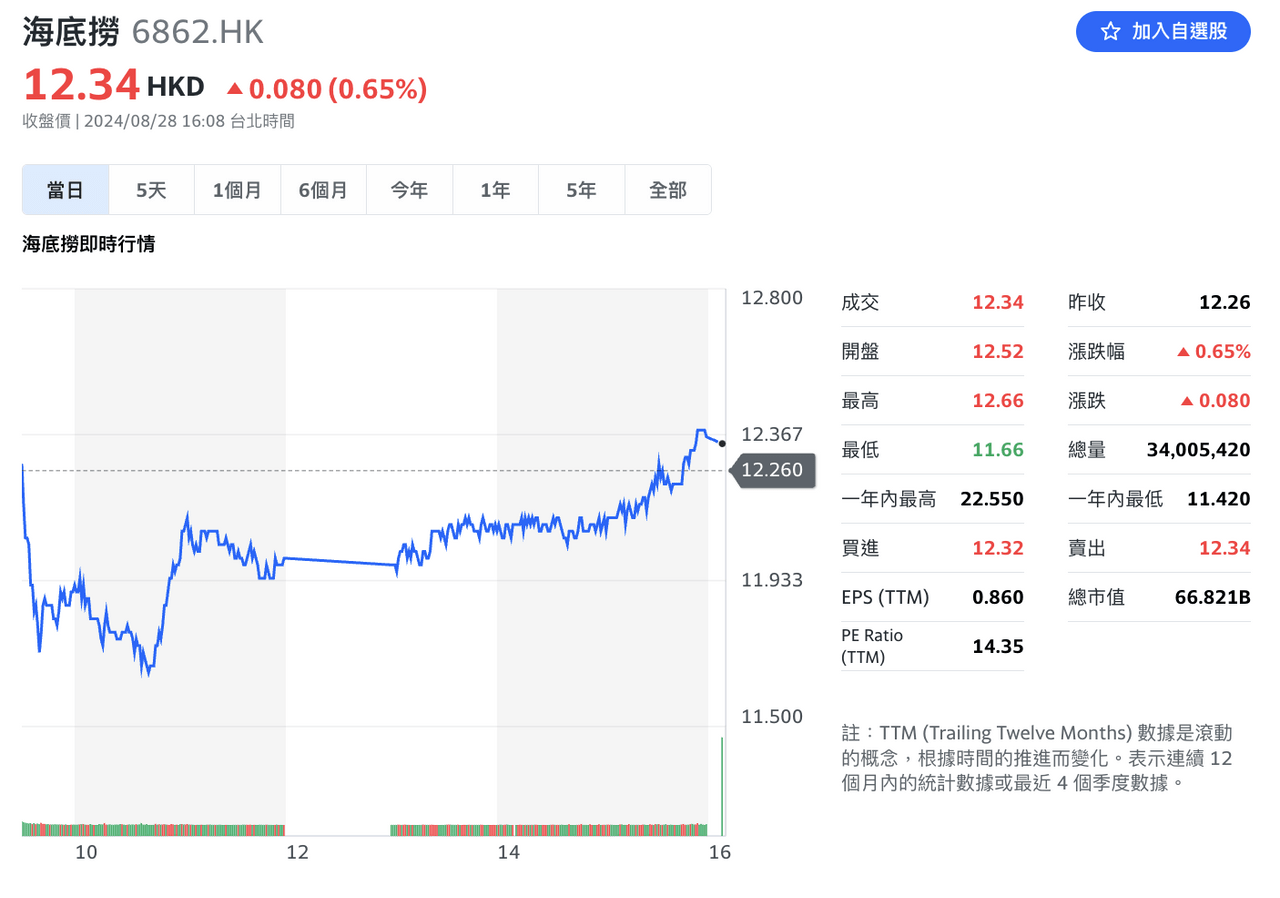This screenshot has width=1280, height=898.
Task: Click the EPS (TTM) value 0.860
Action: click(998, 597)
